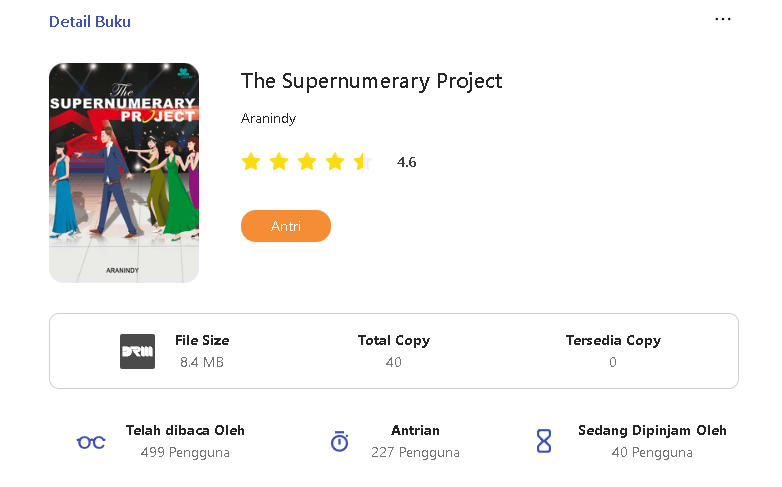Select the third rating star
782x487 pixels.
pos(307,162)
